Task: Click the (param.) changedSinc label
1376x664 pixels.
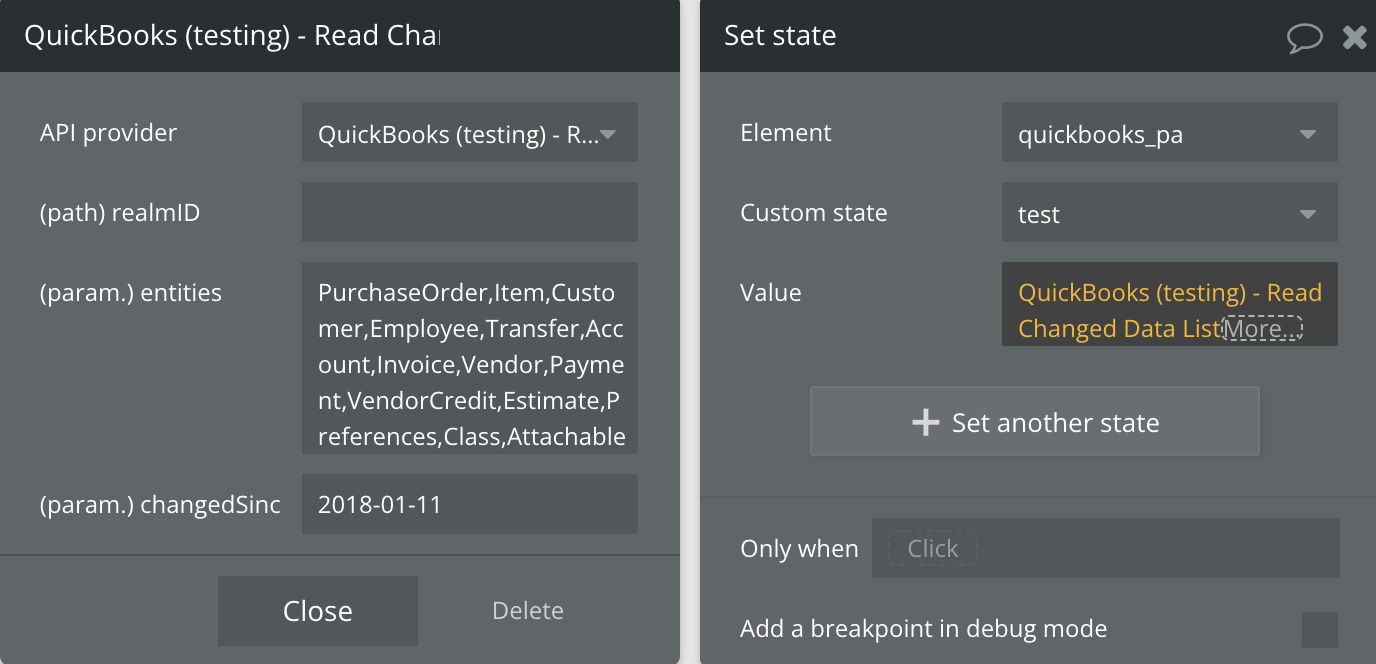Action: click(160, 505)
